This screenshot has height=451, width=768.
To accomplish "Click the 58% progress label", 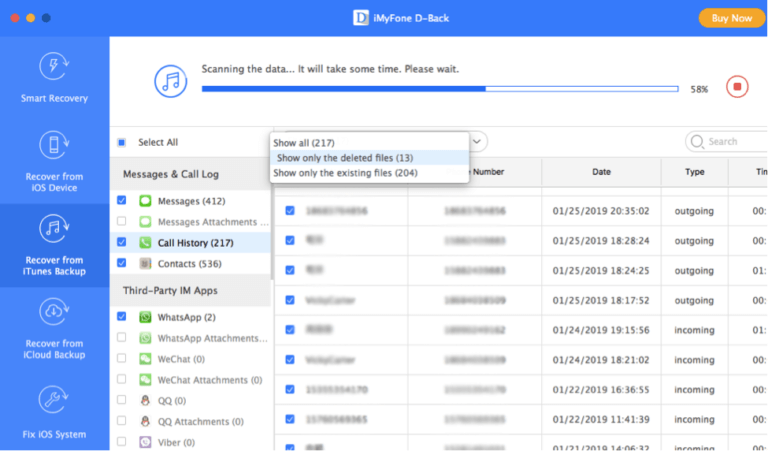I will (699, 89).
